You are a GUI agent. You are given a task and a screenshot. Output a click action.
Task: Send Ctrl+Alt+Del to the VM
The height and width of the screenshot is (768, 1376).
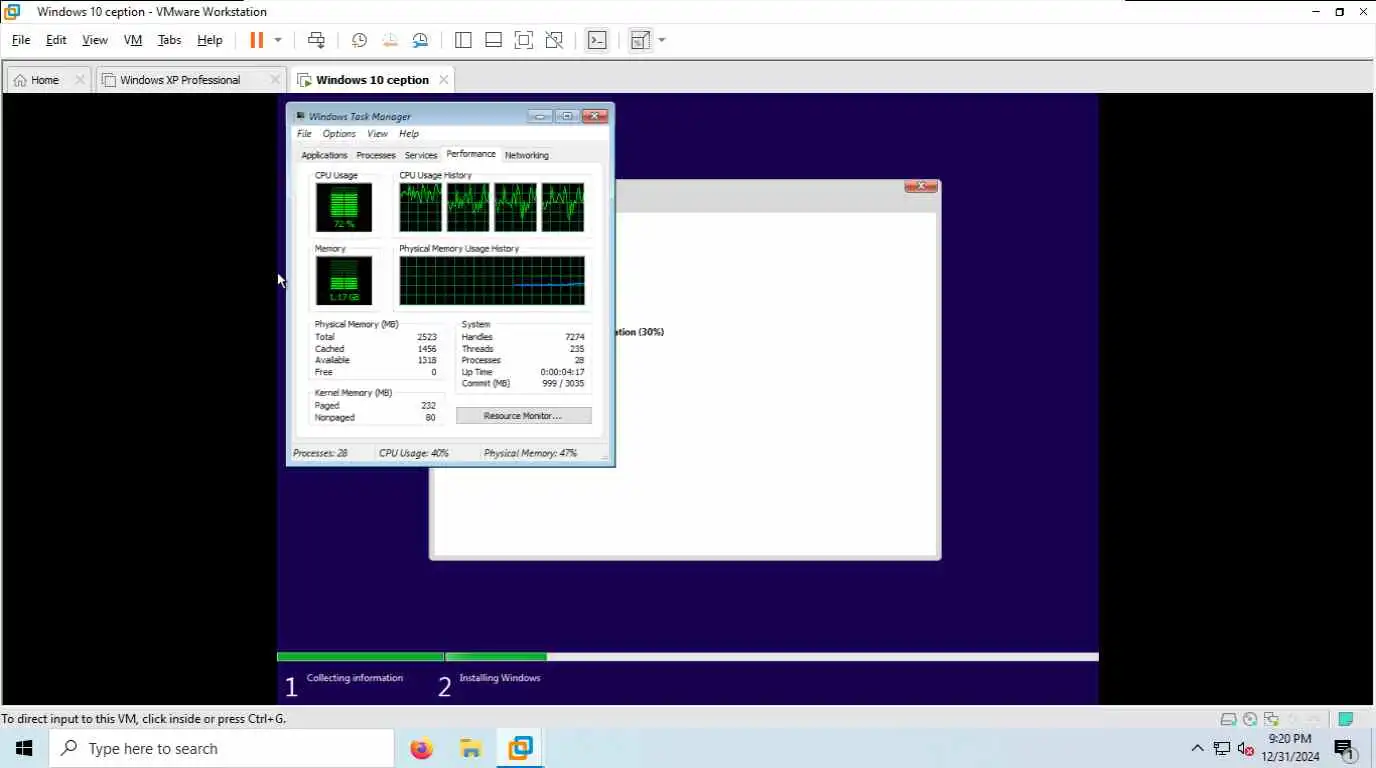click(x=316, y=40)
